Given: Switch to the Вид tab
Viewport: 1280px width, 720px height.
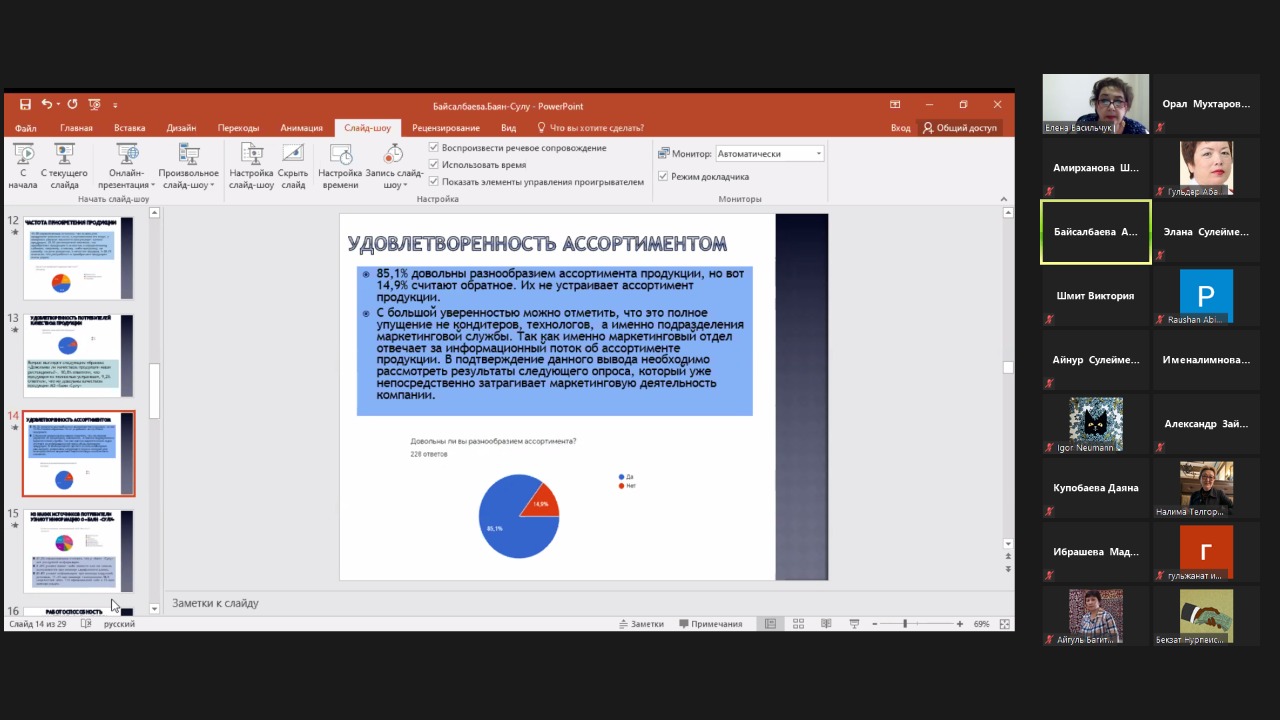Looking at the screenshot, I should tap(508, 128).
